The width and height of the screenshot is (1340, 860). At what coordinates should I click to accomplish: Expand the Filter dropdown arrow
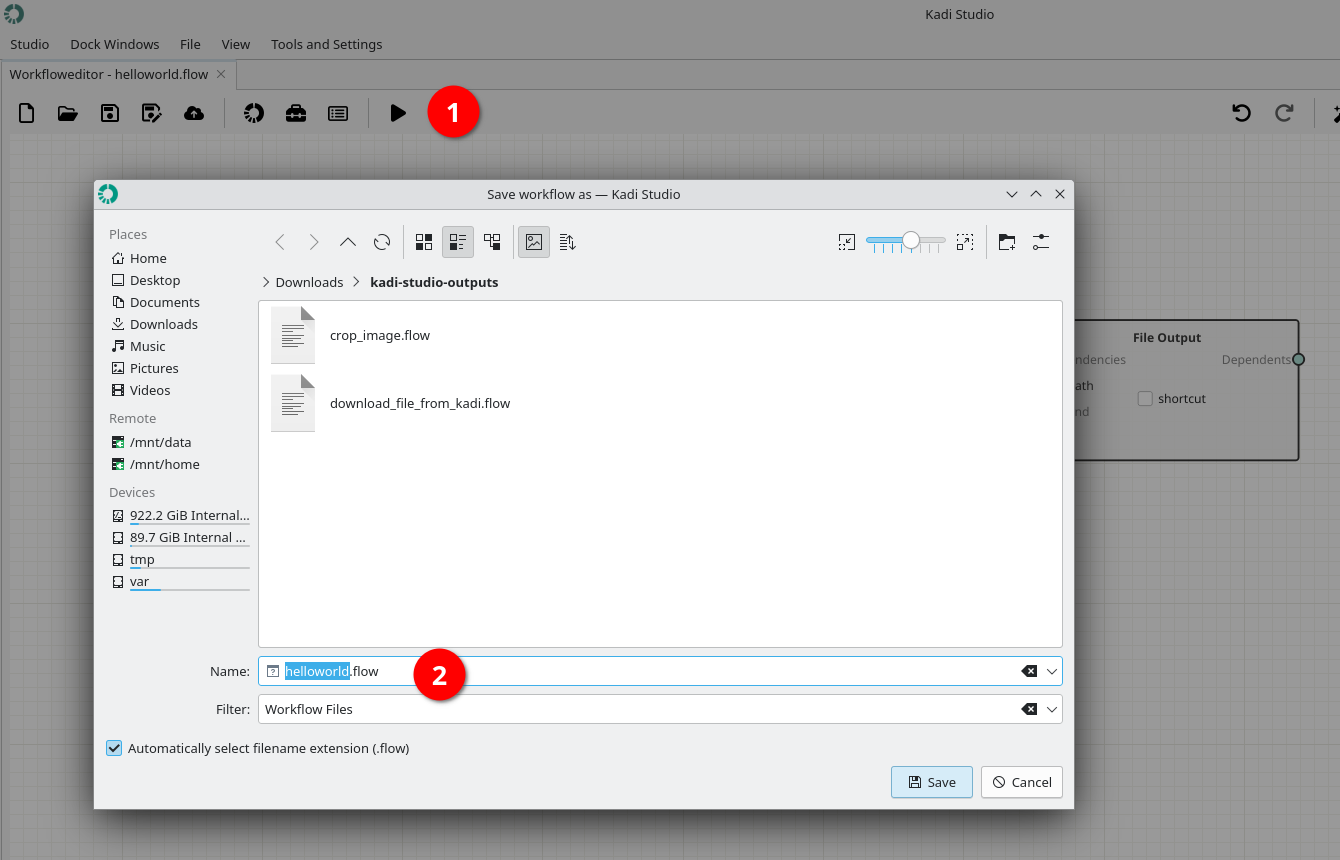(1052, 709)
